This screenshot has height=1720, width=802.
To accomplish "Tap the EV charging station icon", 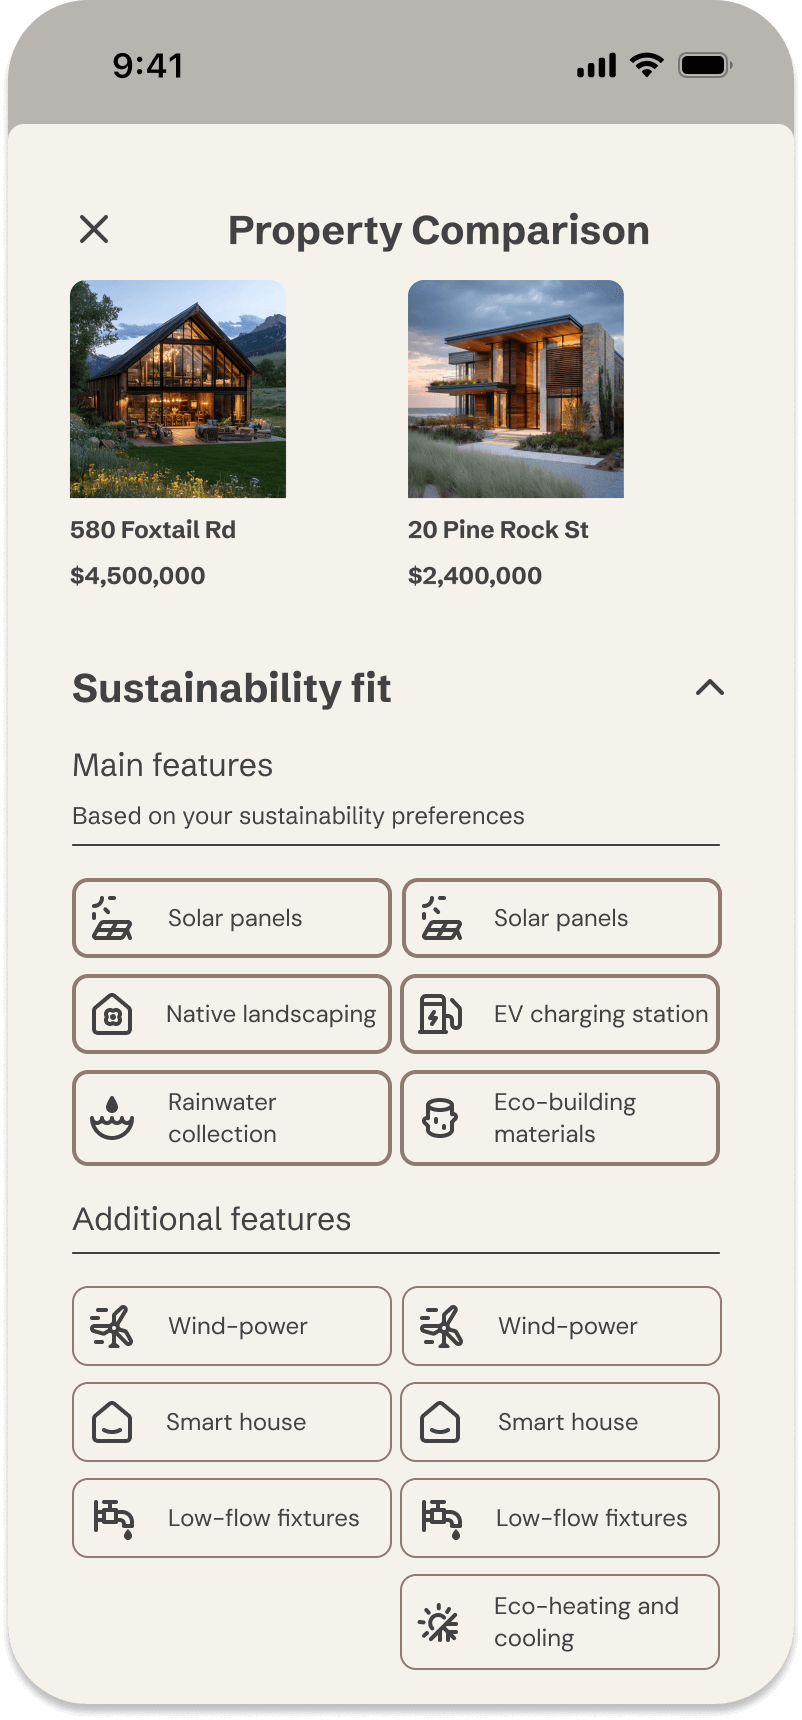I will (440, 1014).
